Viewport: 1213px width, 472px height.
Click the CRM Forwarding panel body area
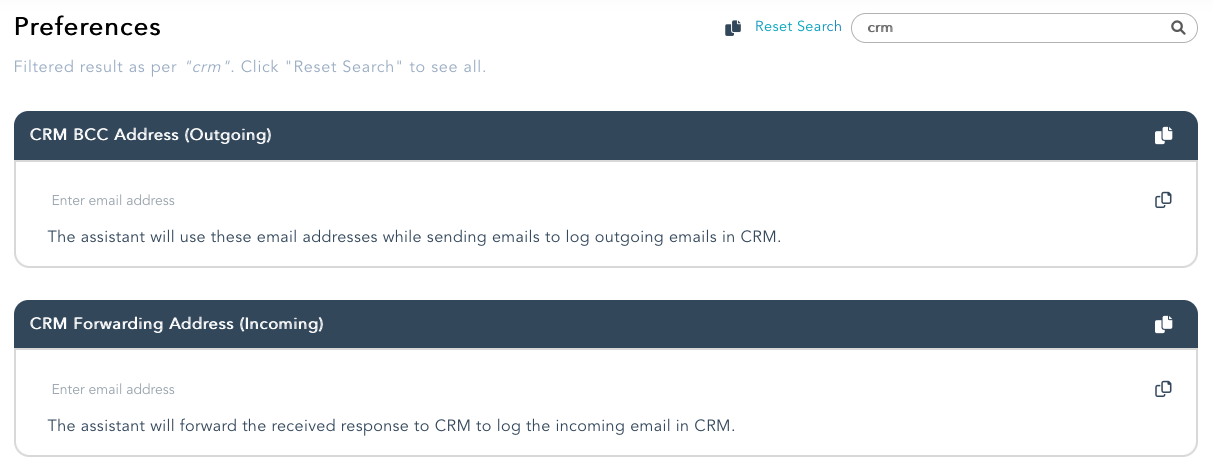tap(606, 403)
